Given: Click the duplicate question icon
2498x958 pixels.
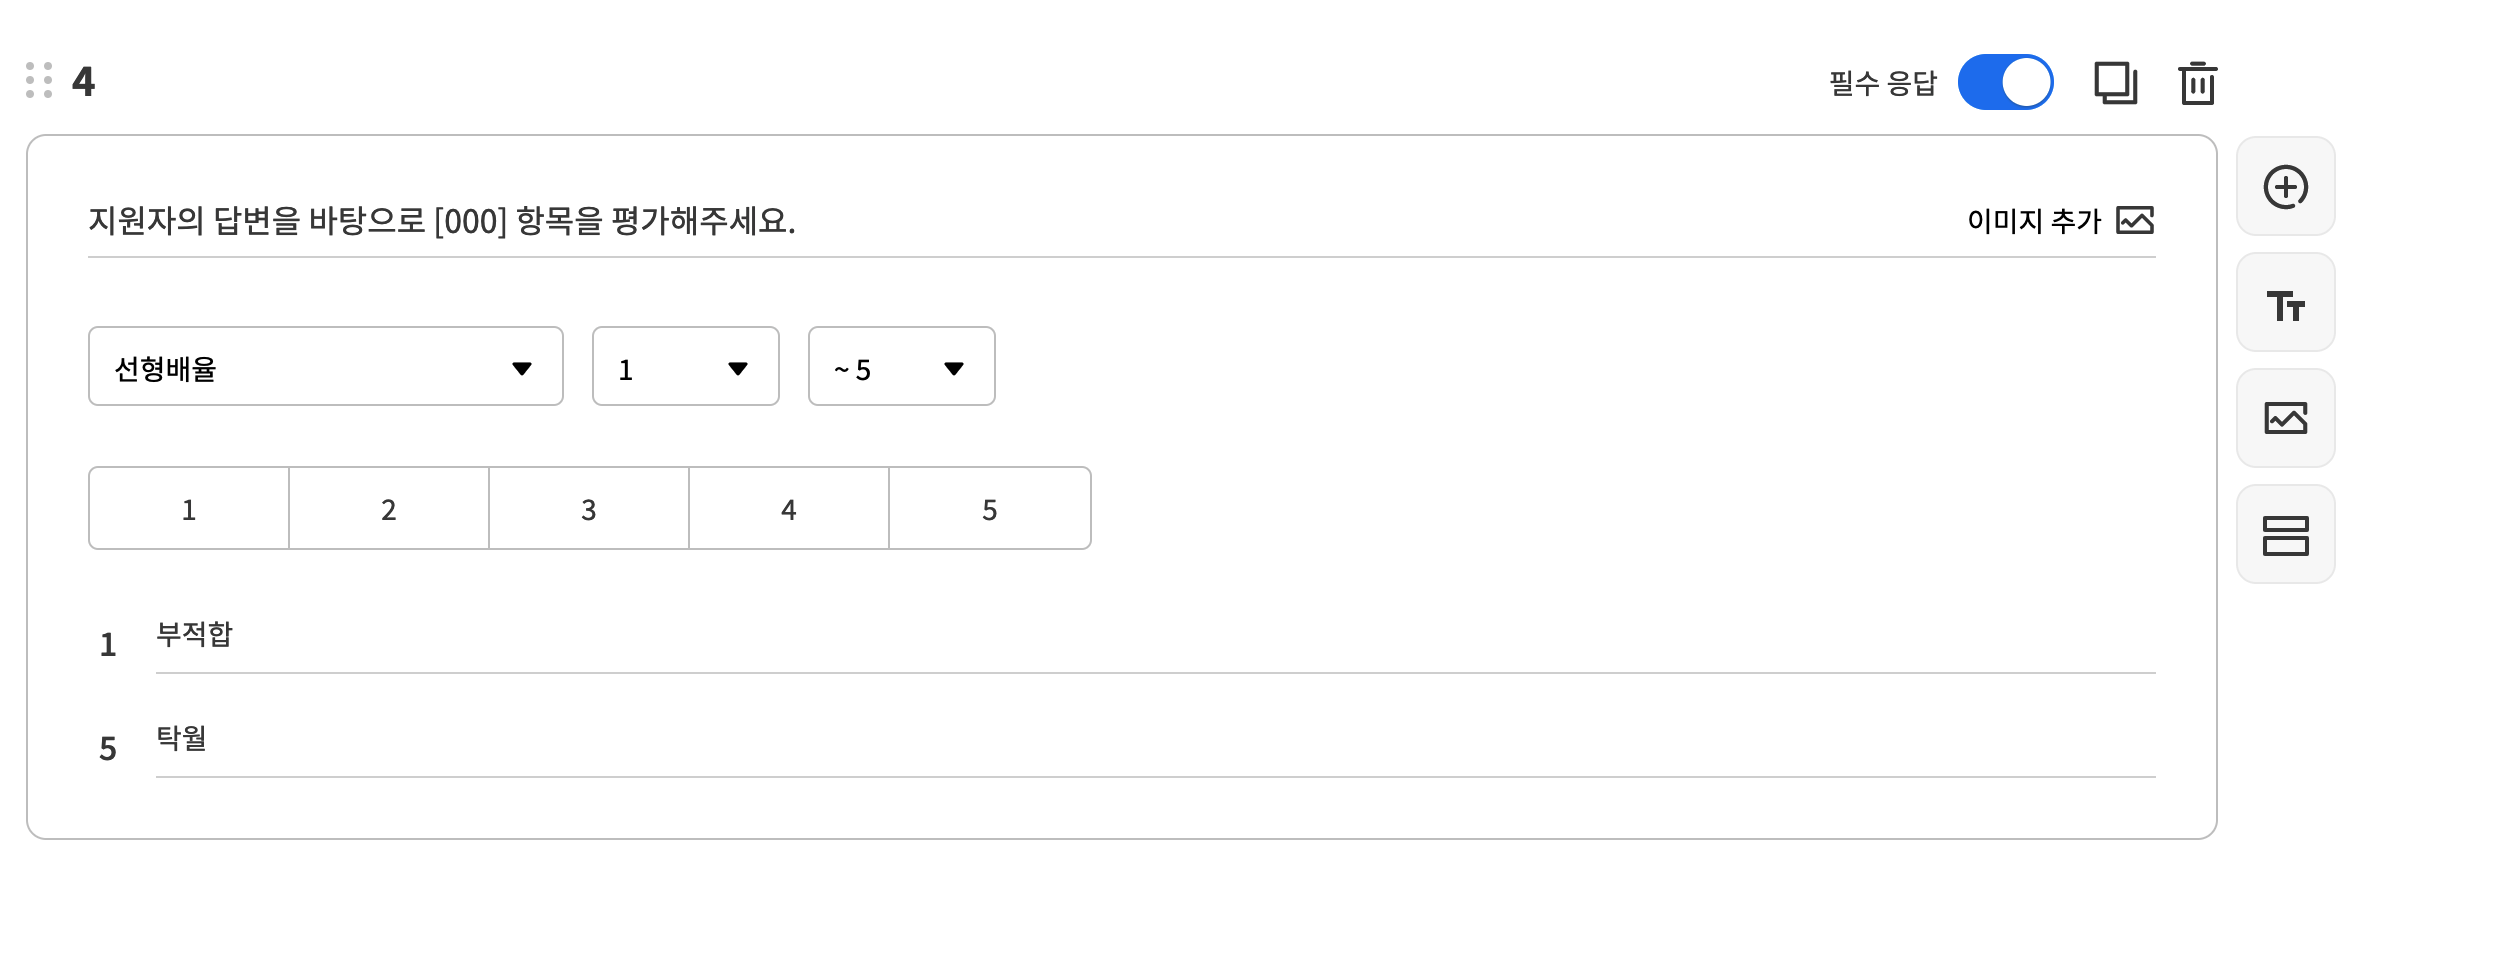Looking at the screenshot, I should pyautogui.click(x=2116, y=83).
